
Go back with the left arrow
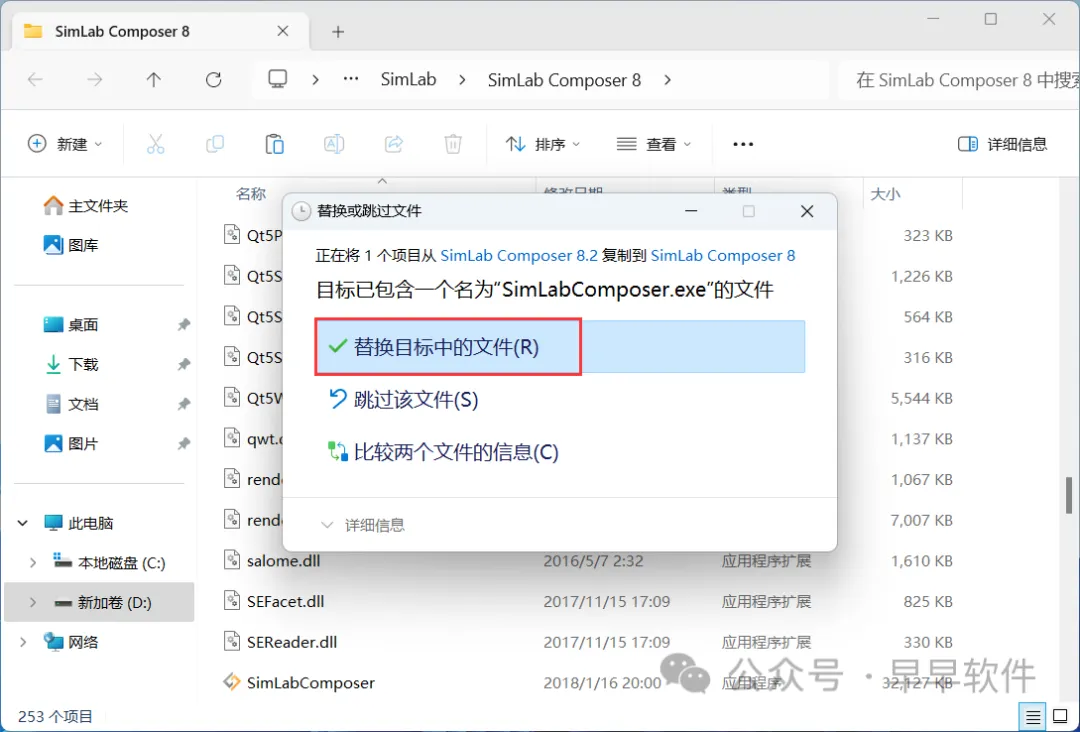click(x=35, y=80)
